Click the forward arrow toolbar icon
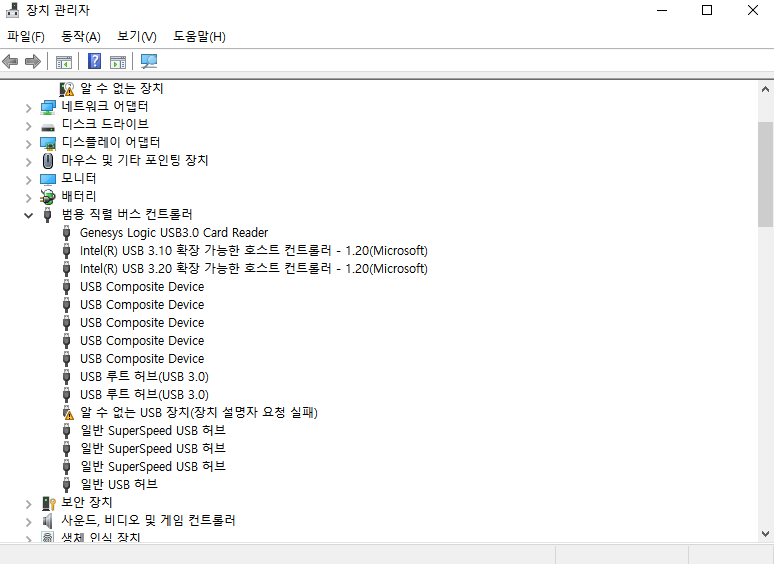Image resolution: width=774 pixels, height=564 pixels. click(x=33, y=62)
